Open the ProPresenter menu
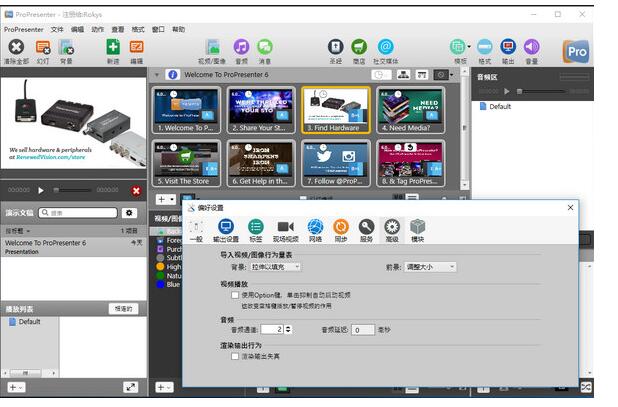This screenshot has width=618, height=407. point(24,30)
